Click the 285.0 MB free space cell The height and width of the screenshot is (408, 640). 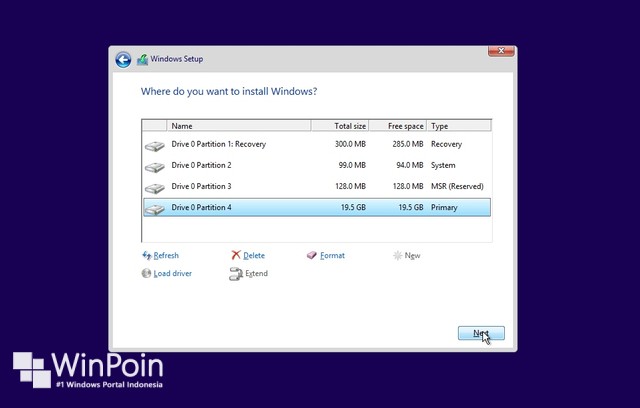click(408, 144)
